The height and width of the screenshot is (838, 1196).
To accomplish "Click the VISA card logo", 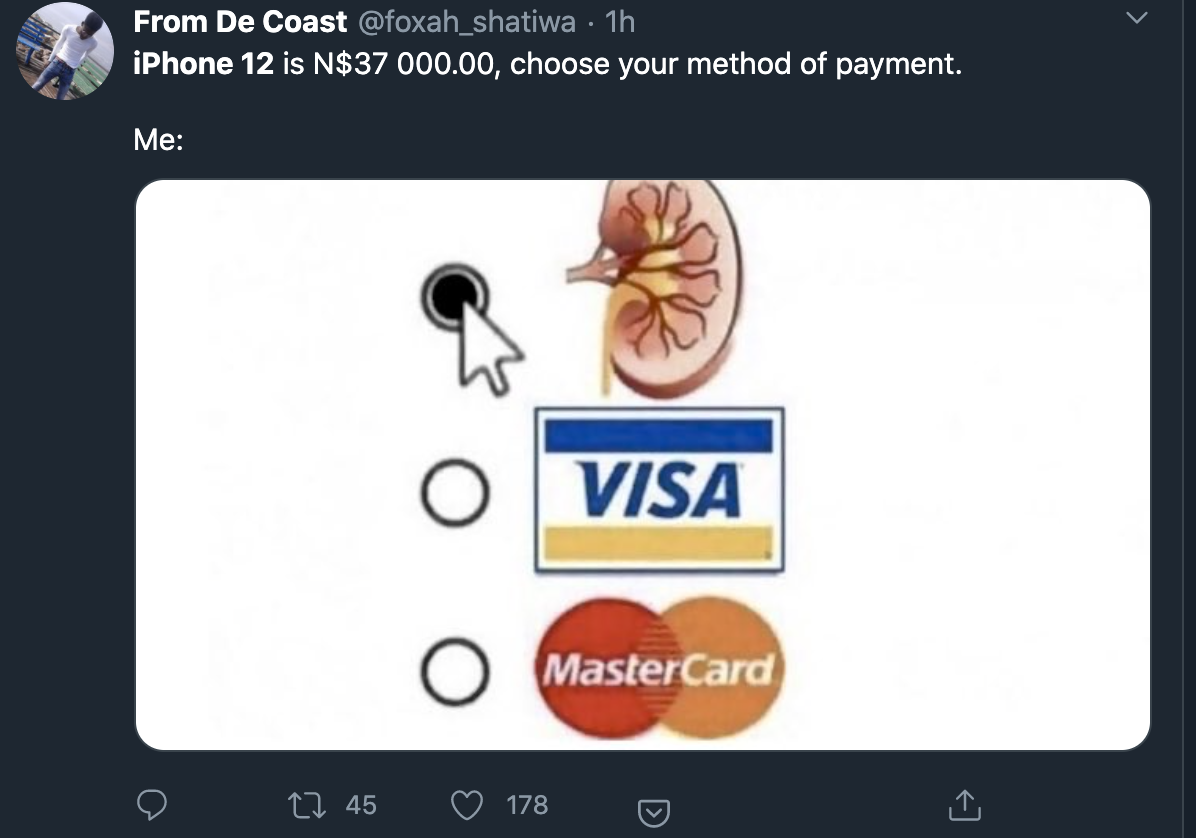I will [660, 490].
